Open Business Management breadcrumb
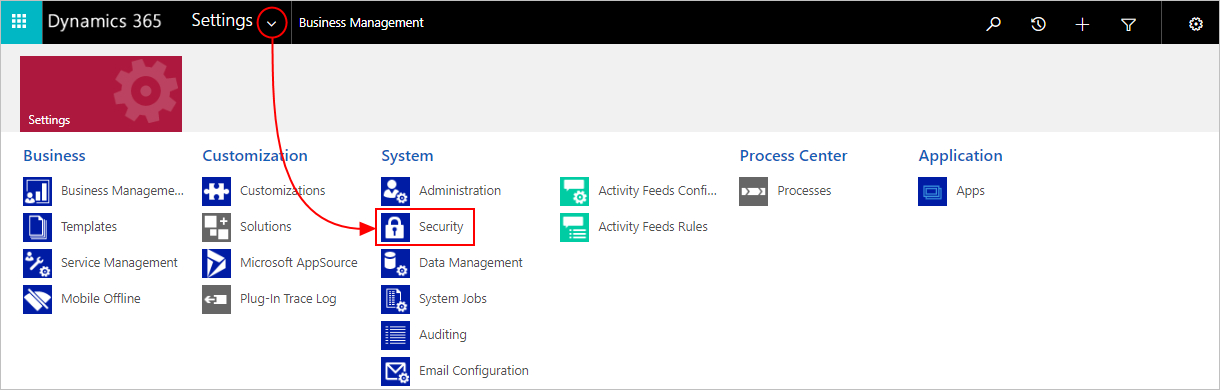The image size is (1220, 390). click(x=361, y=23)
